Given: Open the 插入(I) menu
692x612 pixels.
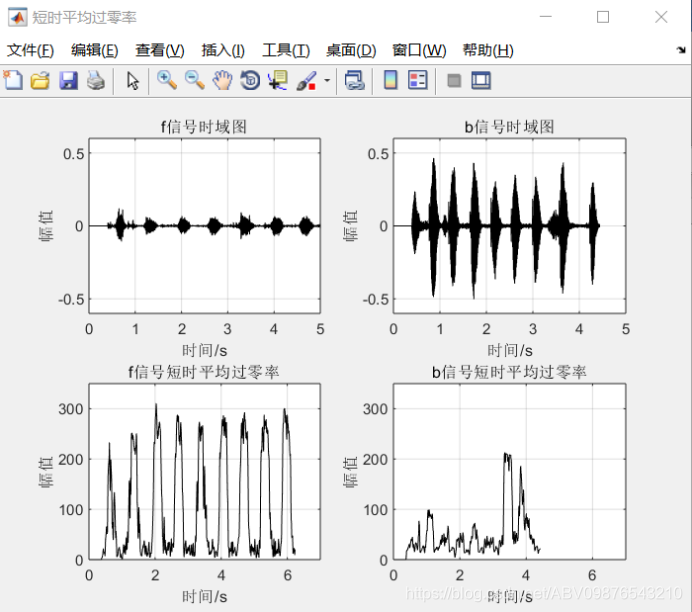Looking at the screenshot, I should coord(223,51).
